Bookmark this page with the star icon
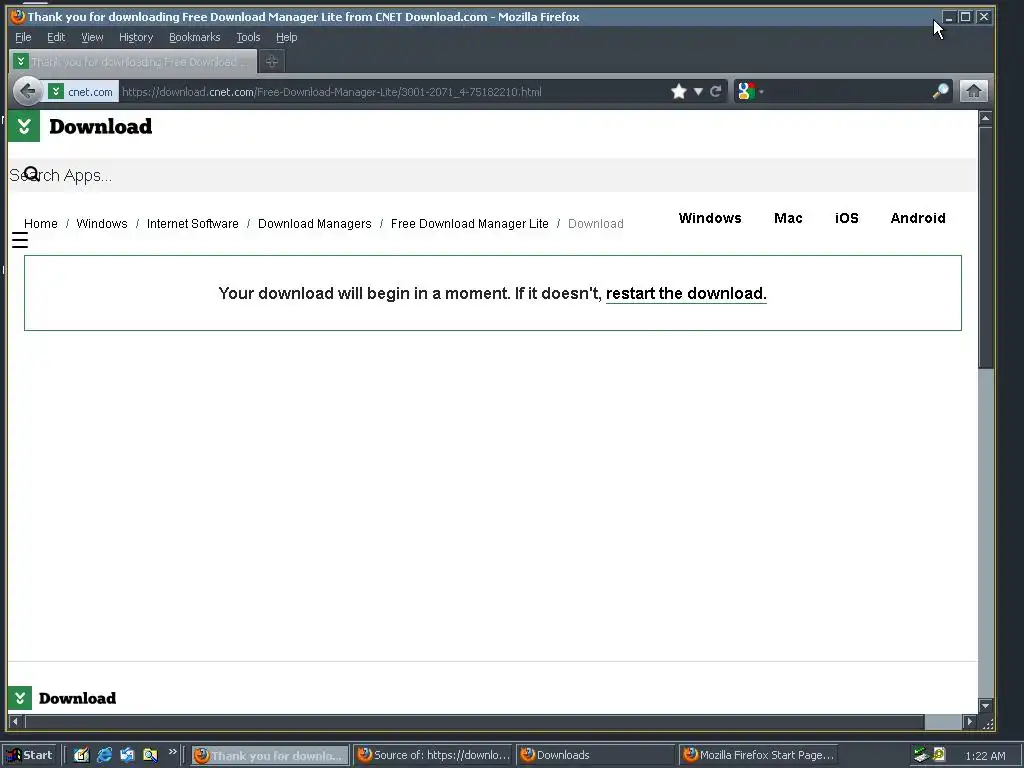 point(679,91)
